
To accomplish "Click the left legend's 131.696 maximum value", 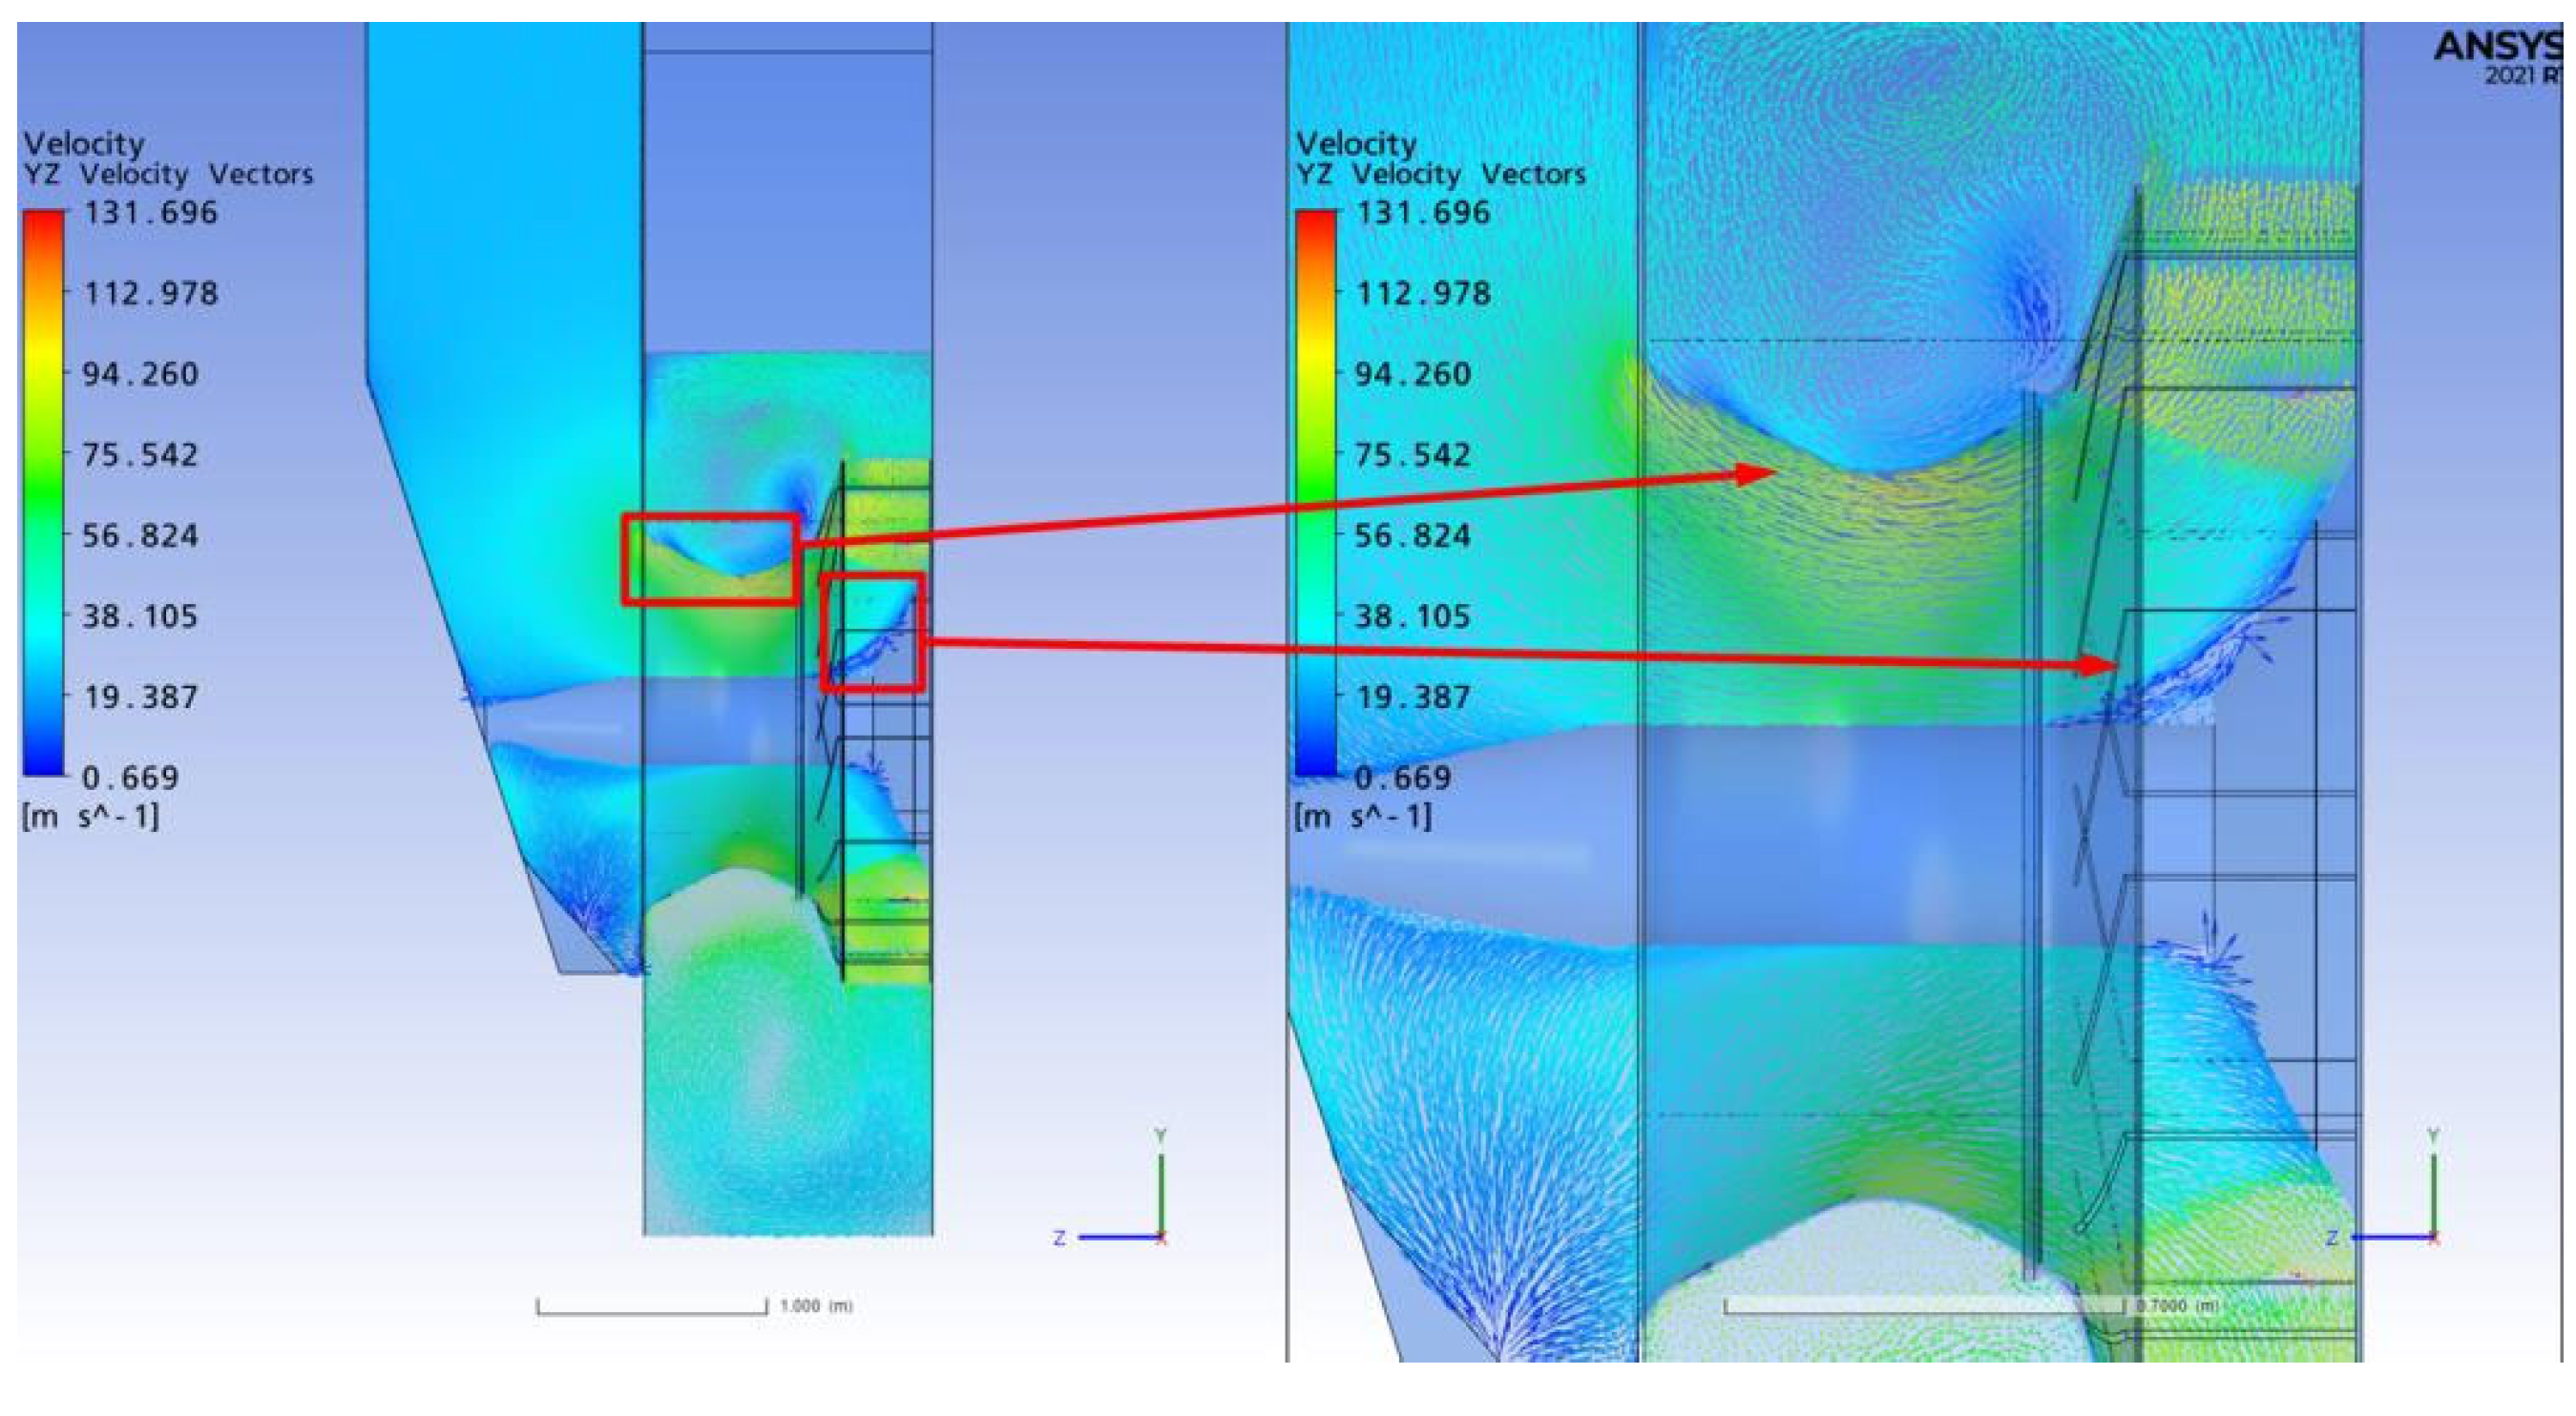I will click(150, 213).
